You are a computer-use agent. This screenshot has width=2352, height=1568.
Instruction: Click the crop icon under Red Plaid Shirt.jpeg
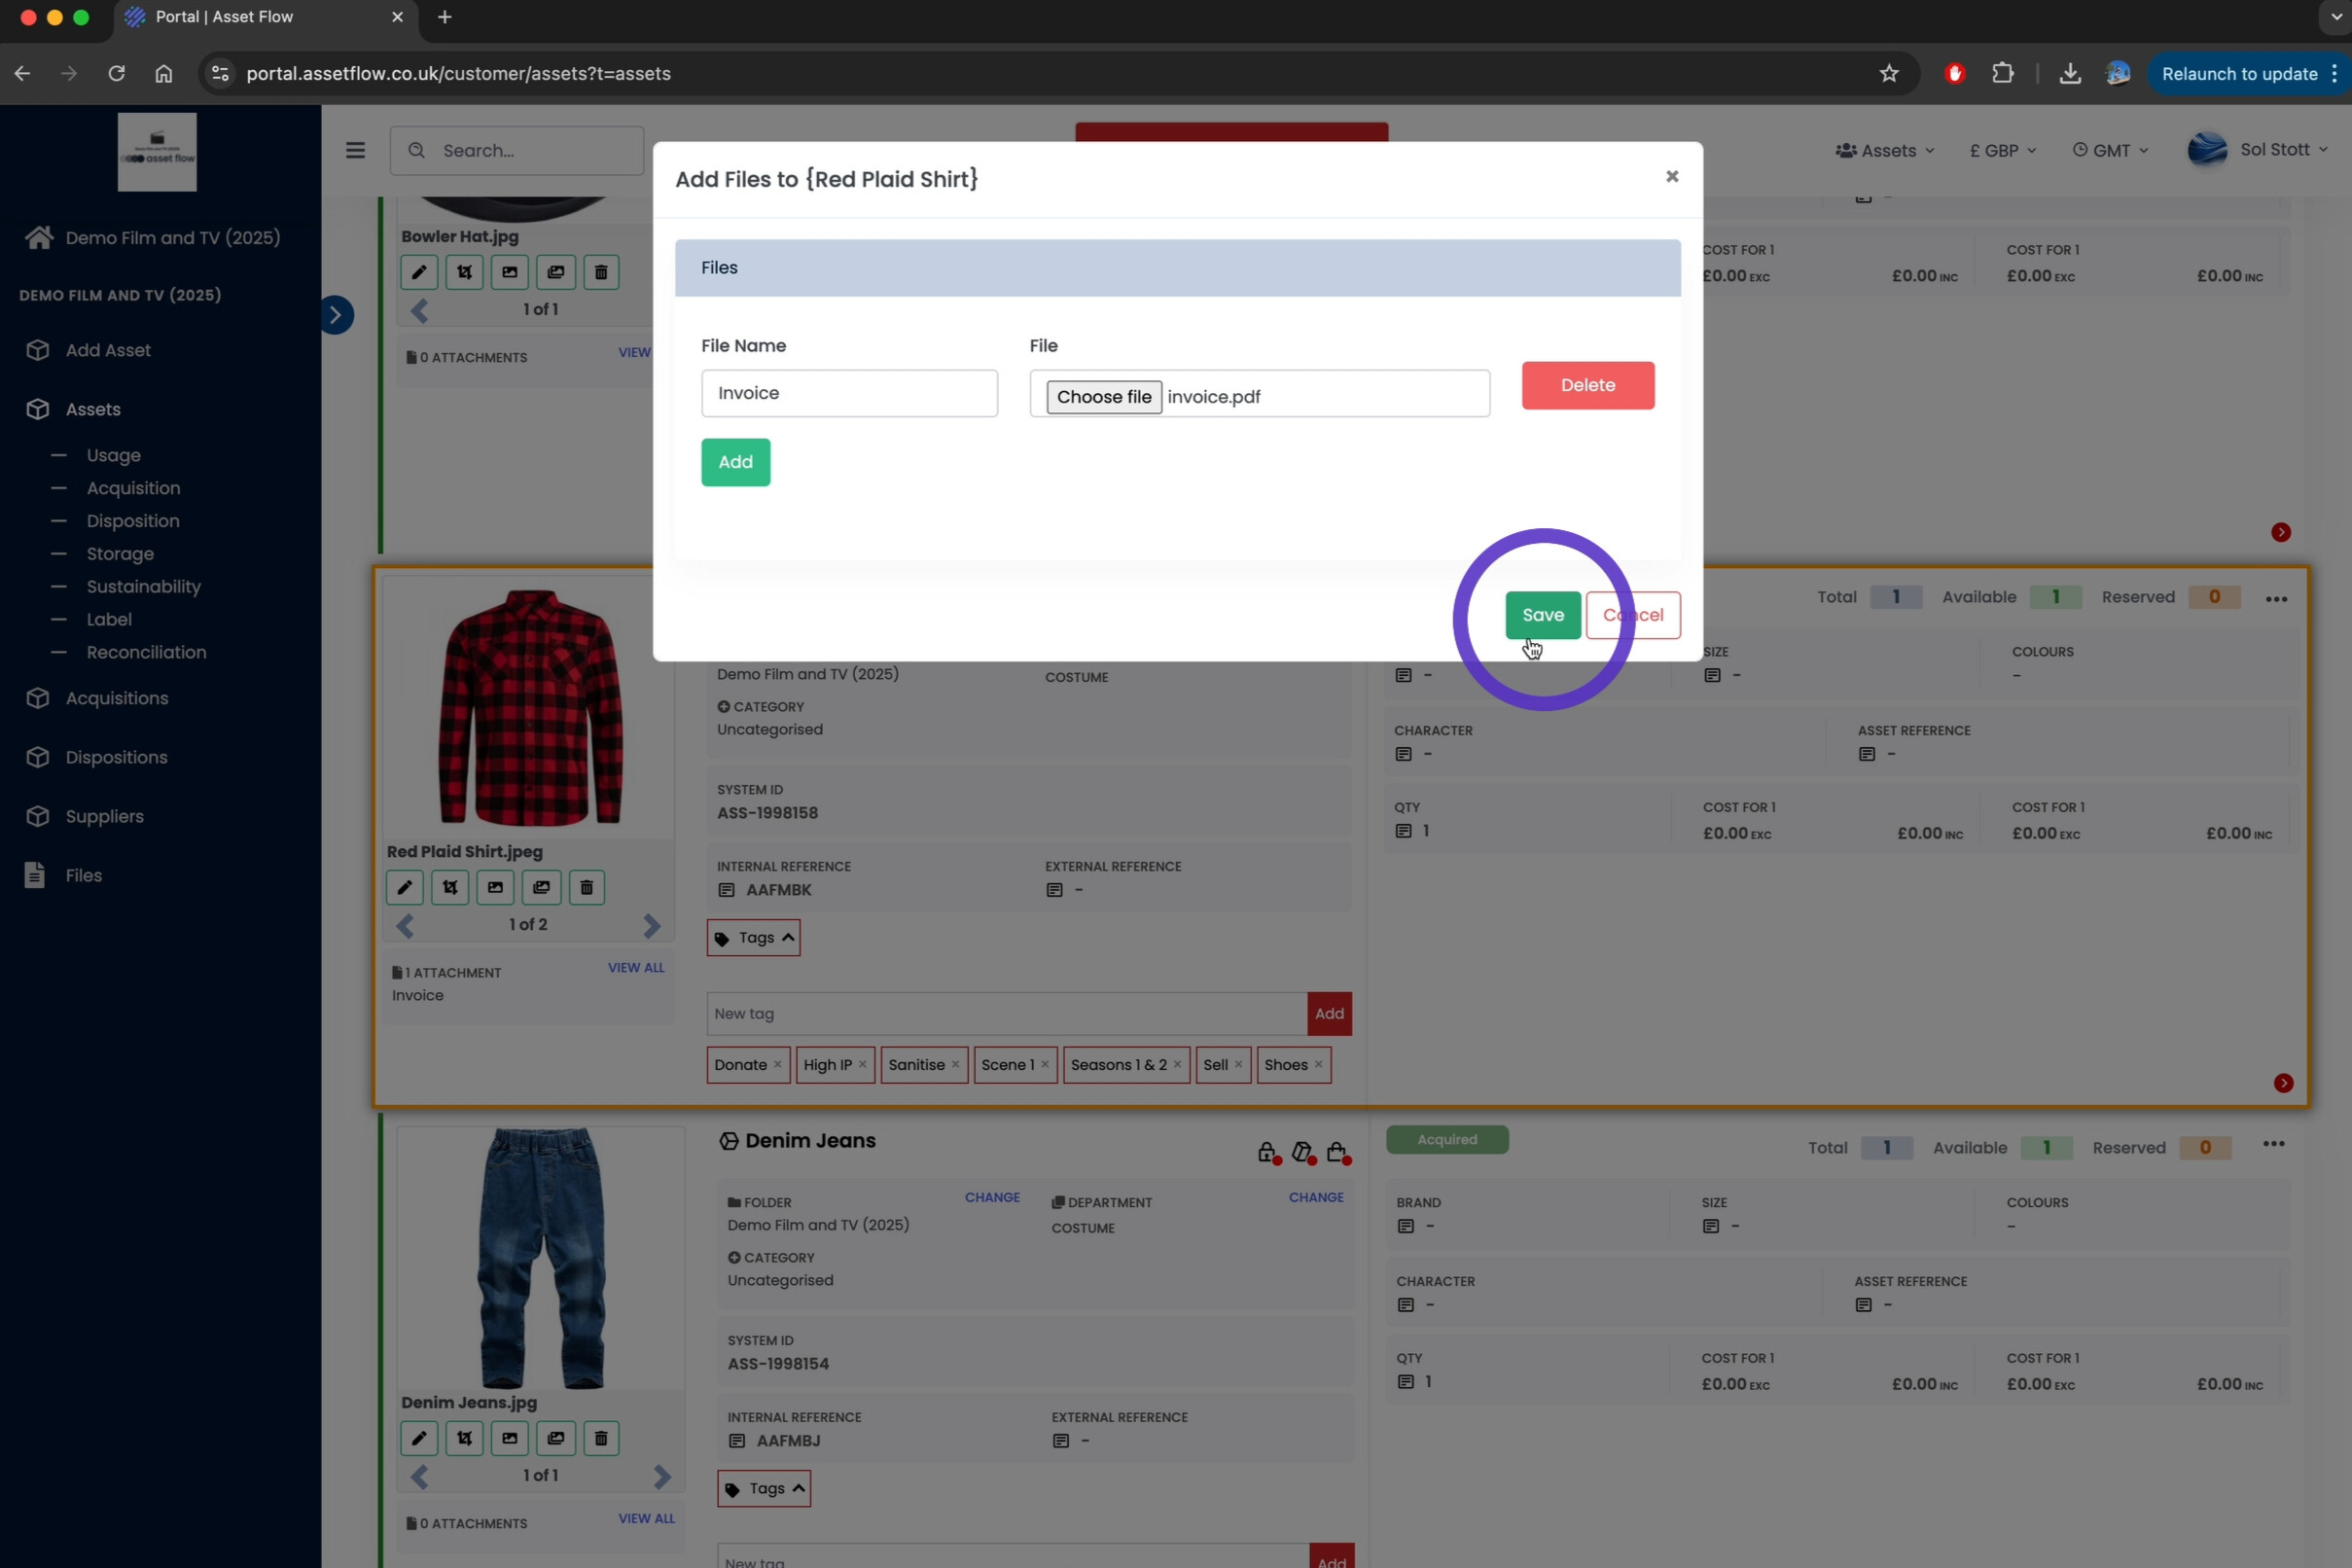450,888
